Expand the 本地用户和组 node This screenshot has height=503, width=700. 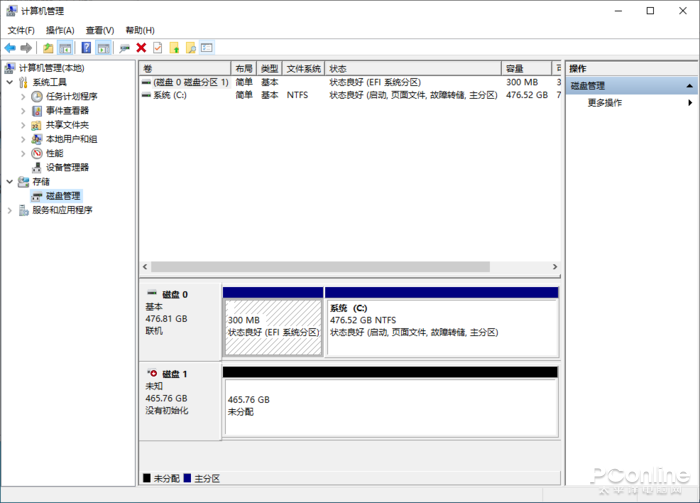[23, 139]
